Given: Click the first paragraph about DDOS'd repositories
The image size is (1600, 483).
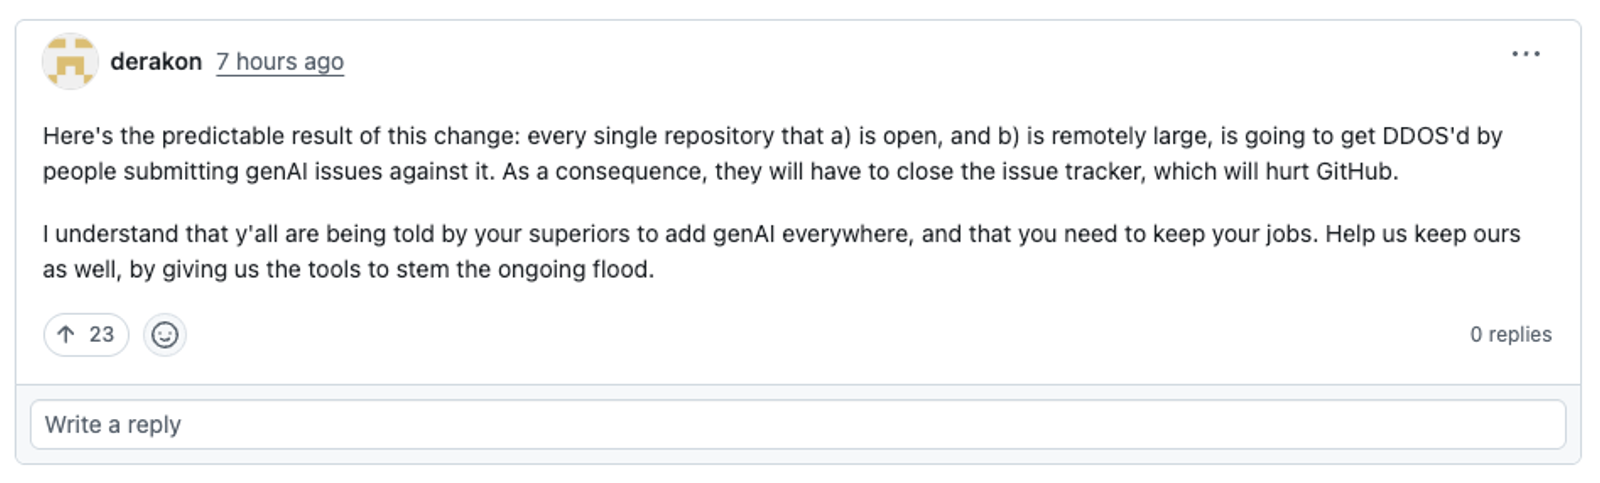Looking at the screenshot, I should pyautogui.click(x=772, y=153).
